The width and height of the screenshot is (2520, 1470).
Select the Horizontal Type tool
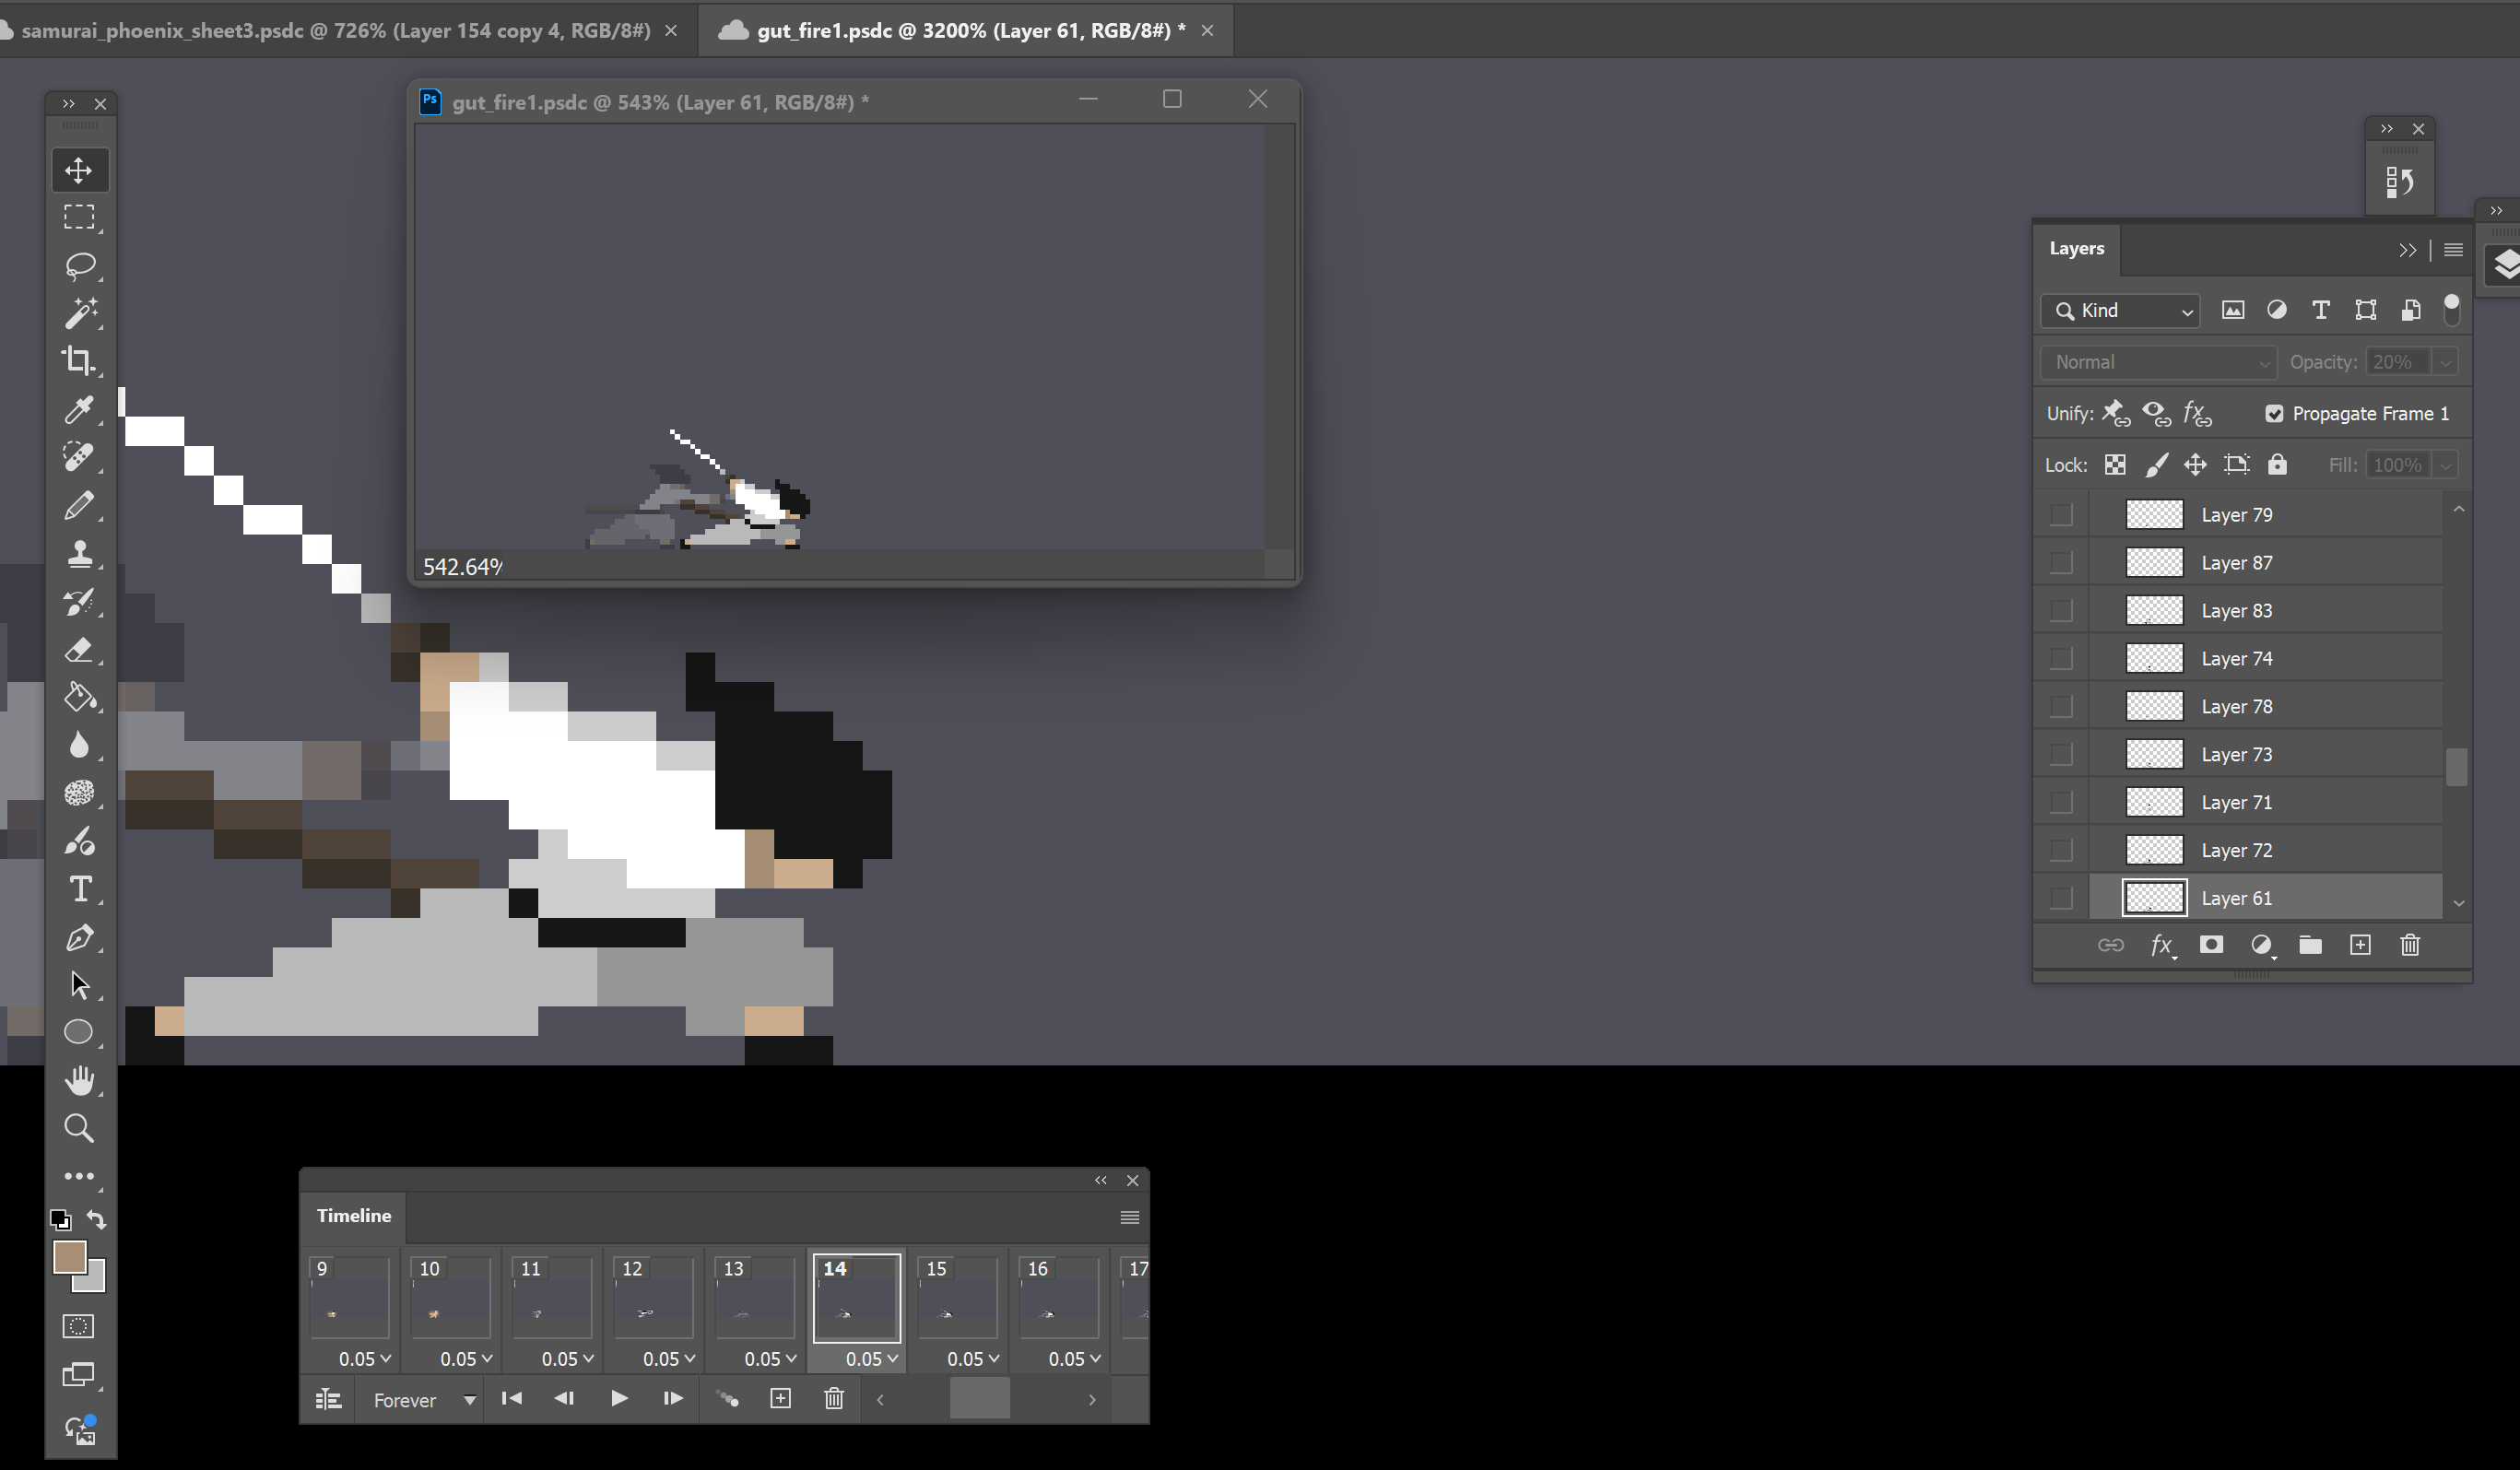point(79,889)
